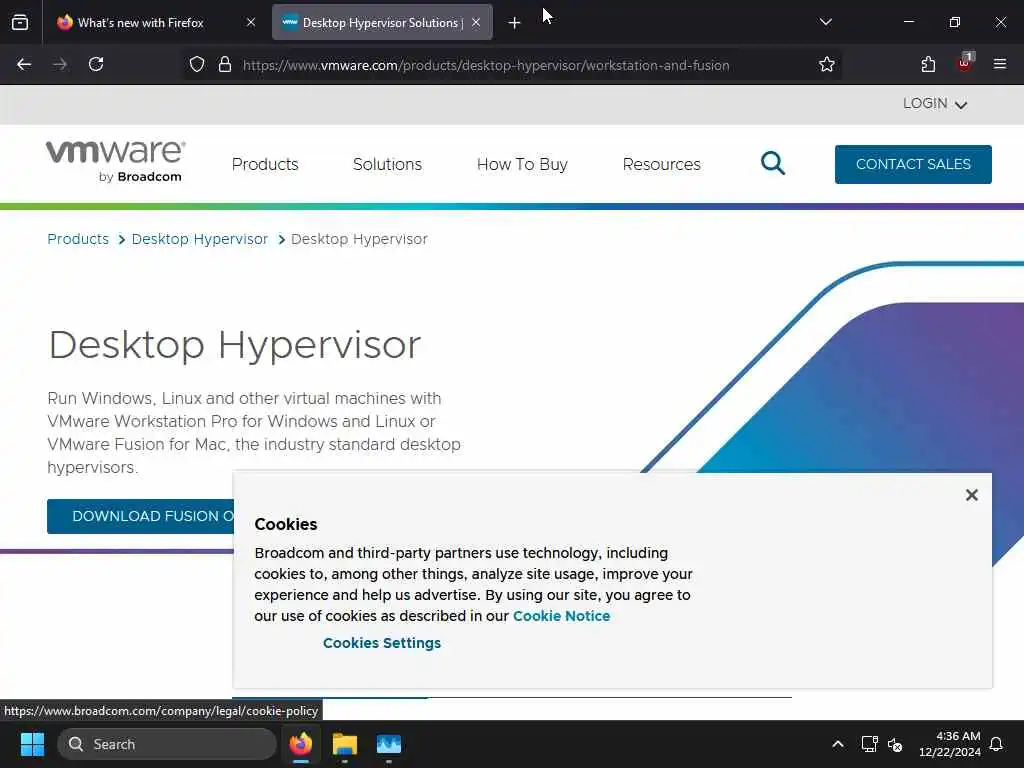
Task: Open File Explorer from the taskbar
Action: [345, 744]
